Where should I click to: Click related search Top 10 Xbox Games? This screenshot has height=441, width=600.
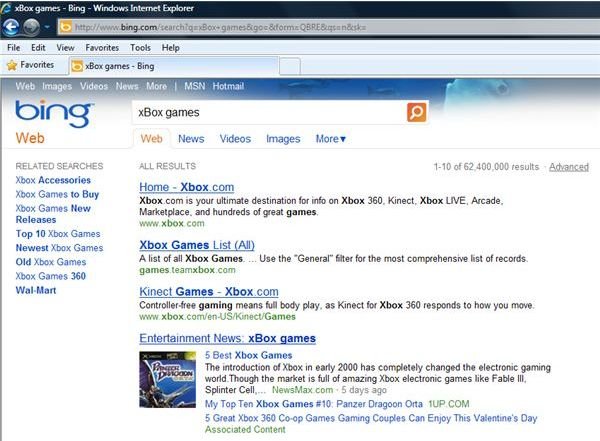coord(58,234)
